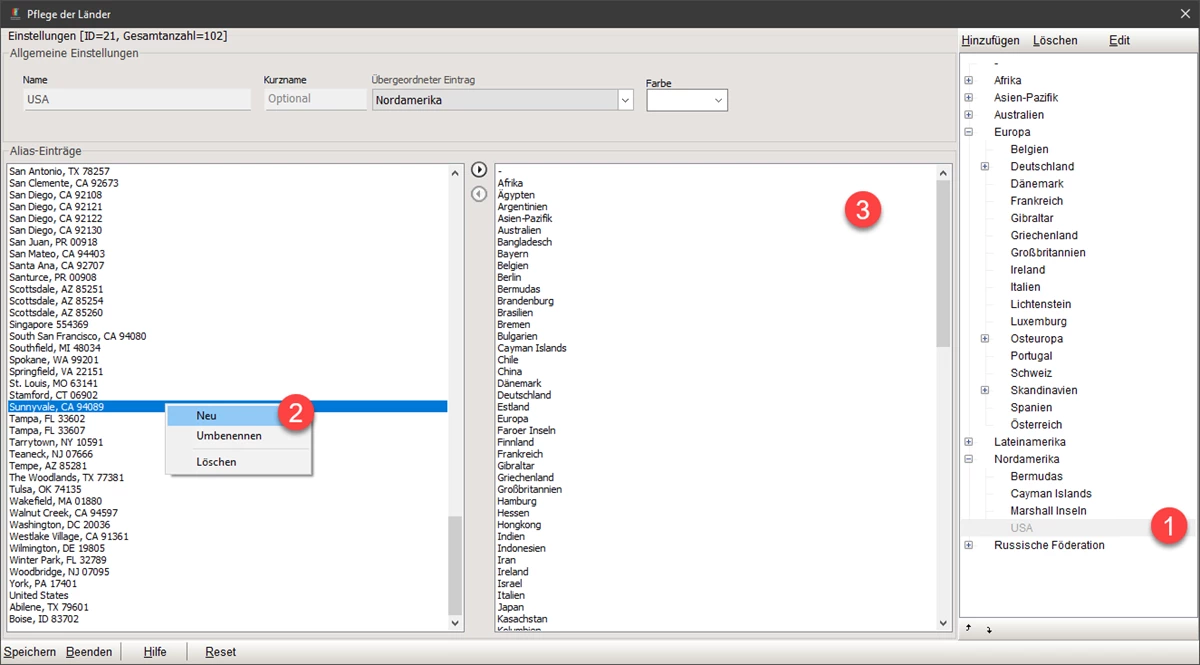
Task: Select Großbritannien in the country tree
Action: 1047,253
